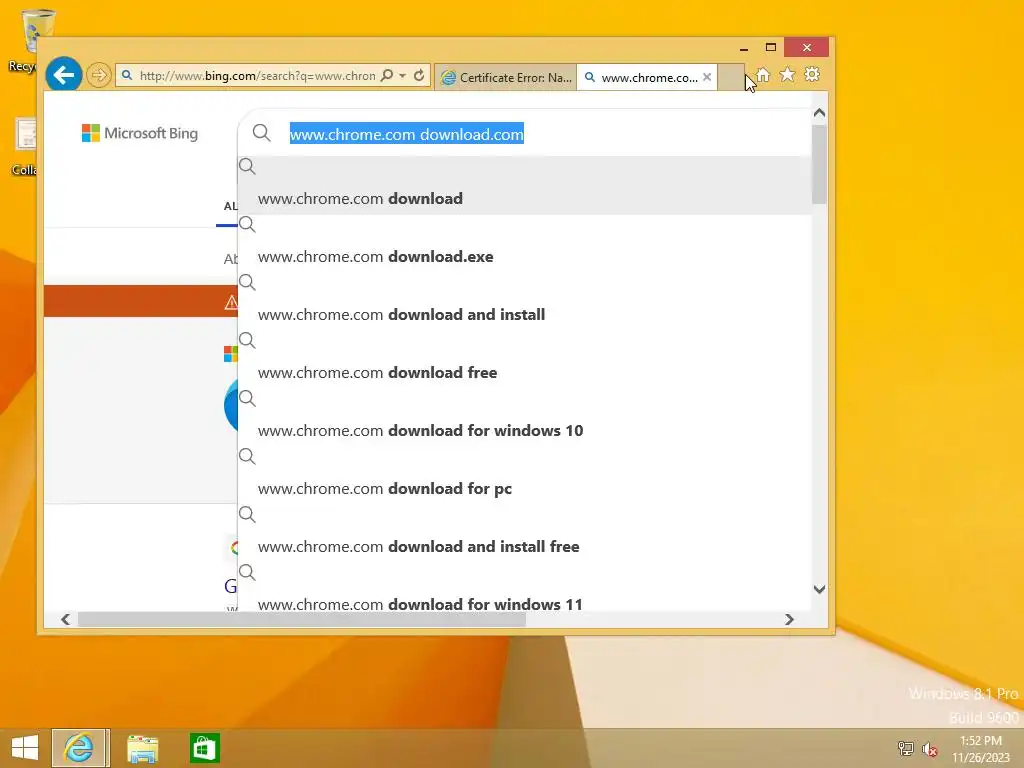Open the Windows Start button
This screenshot has width=1024, height=768.
[25, 748]
